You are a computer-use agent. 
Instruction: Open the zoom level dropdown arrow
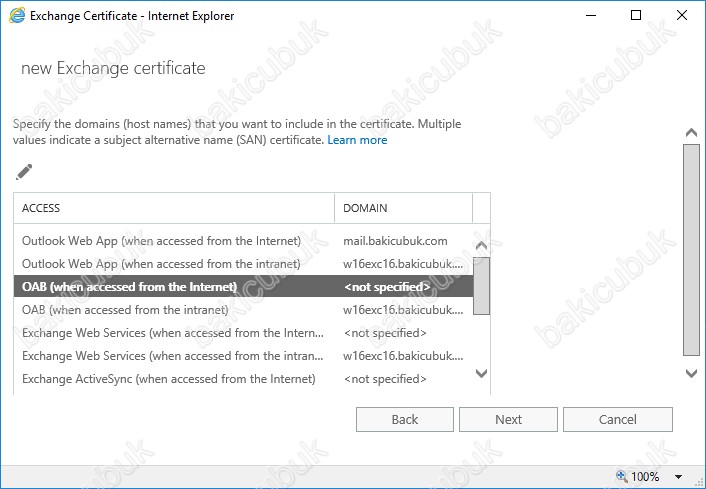pyautogui.click(x=678, y=477)
